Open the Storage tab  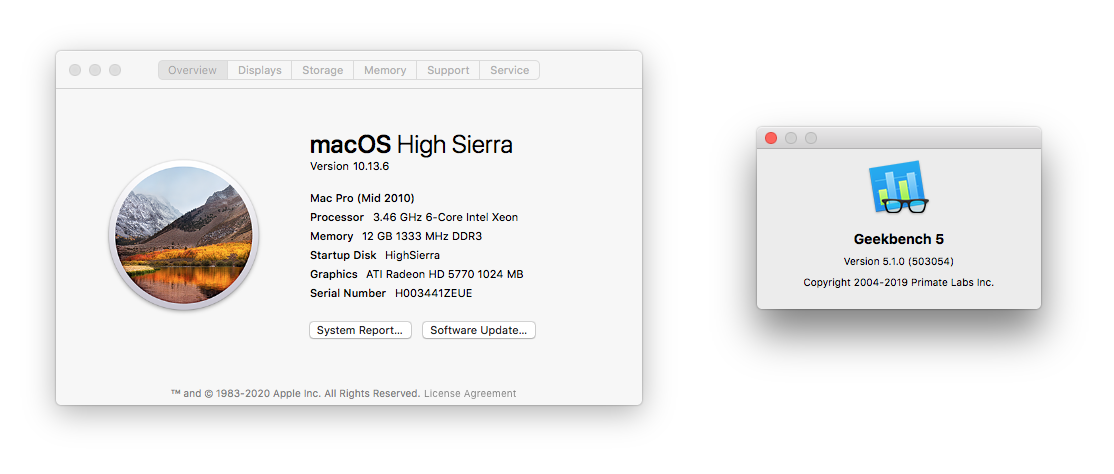click(323, 70)
